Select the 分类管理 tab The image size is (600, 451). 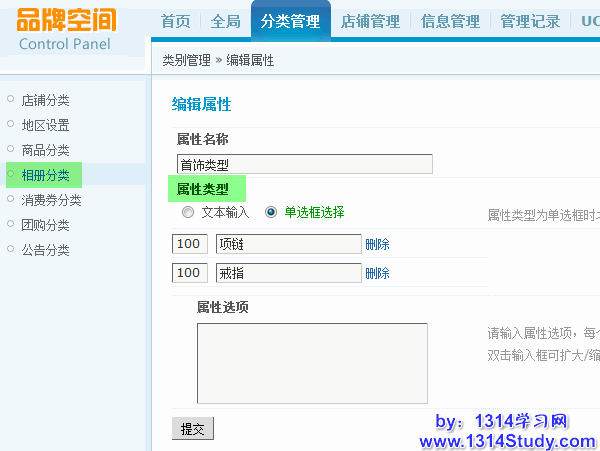coord(290,22)
